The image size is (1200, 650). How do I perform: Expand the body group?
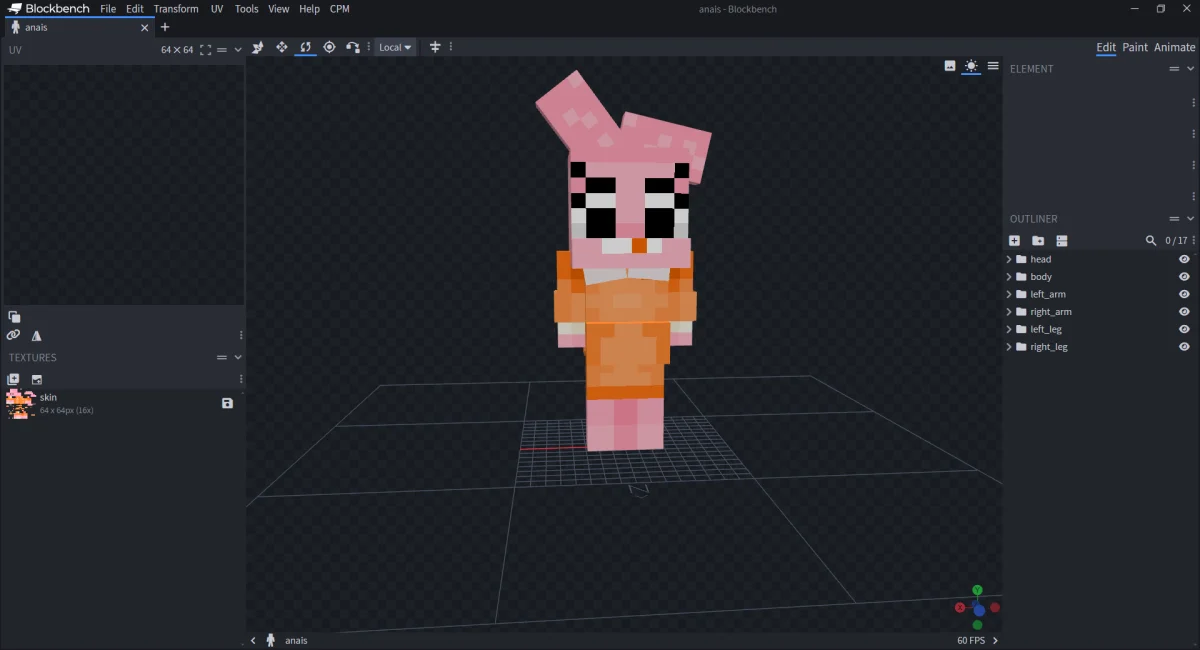click(x=1008, y=277)
